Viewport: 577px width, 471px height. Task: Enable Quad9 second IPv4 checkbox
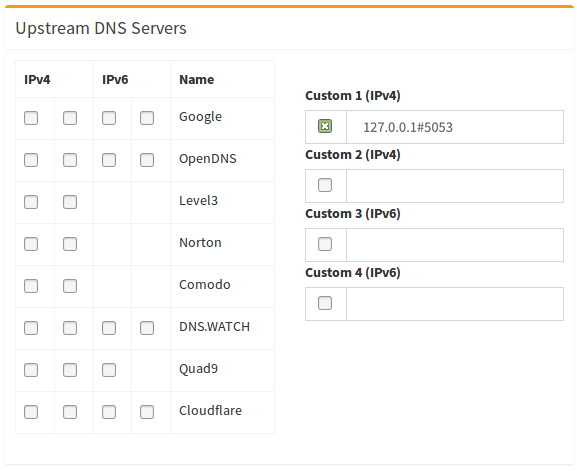coord(70,370)
